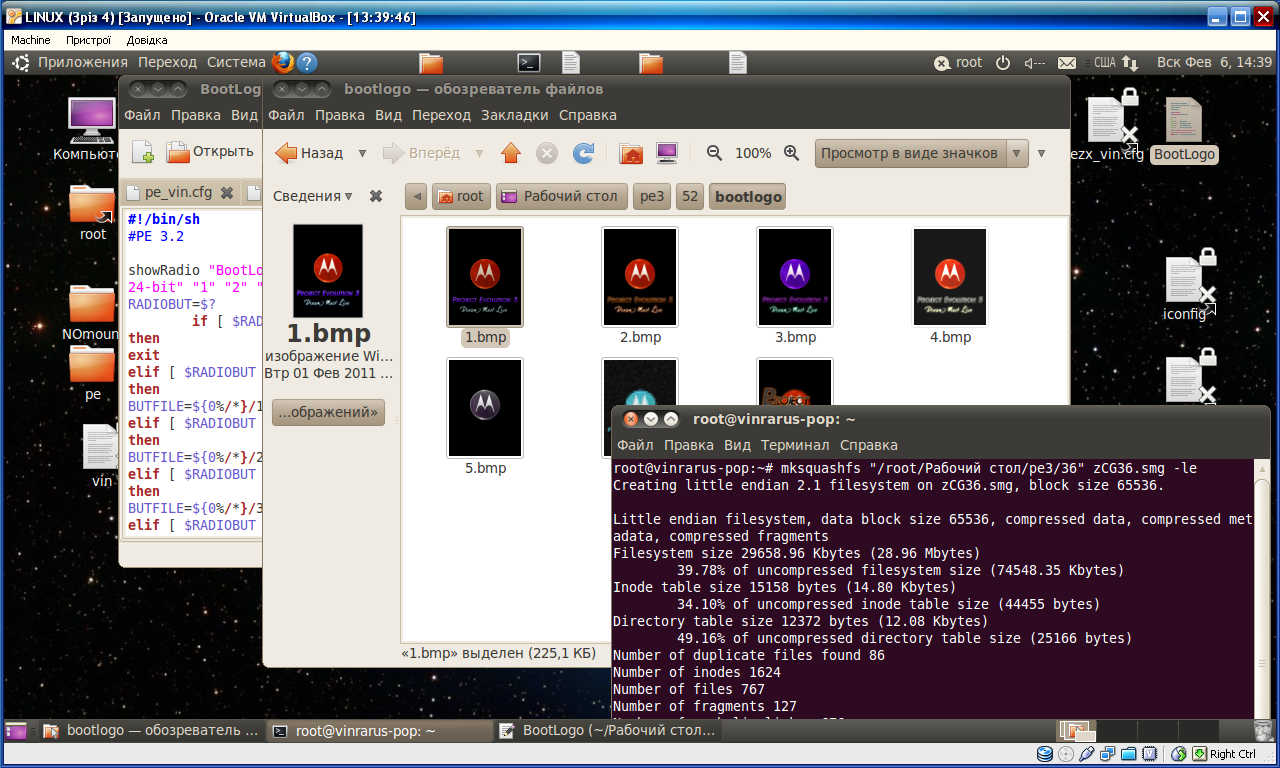Open the Приложения panel menu
This screenshot has height=768, width=1280.
point(82,62)
